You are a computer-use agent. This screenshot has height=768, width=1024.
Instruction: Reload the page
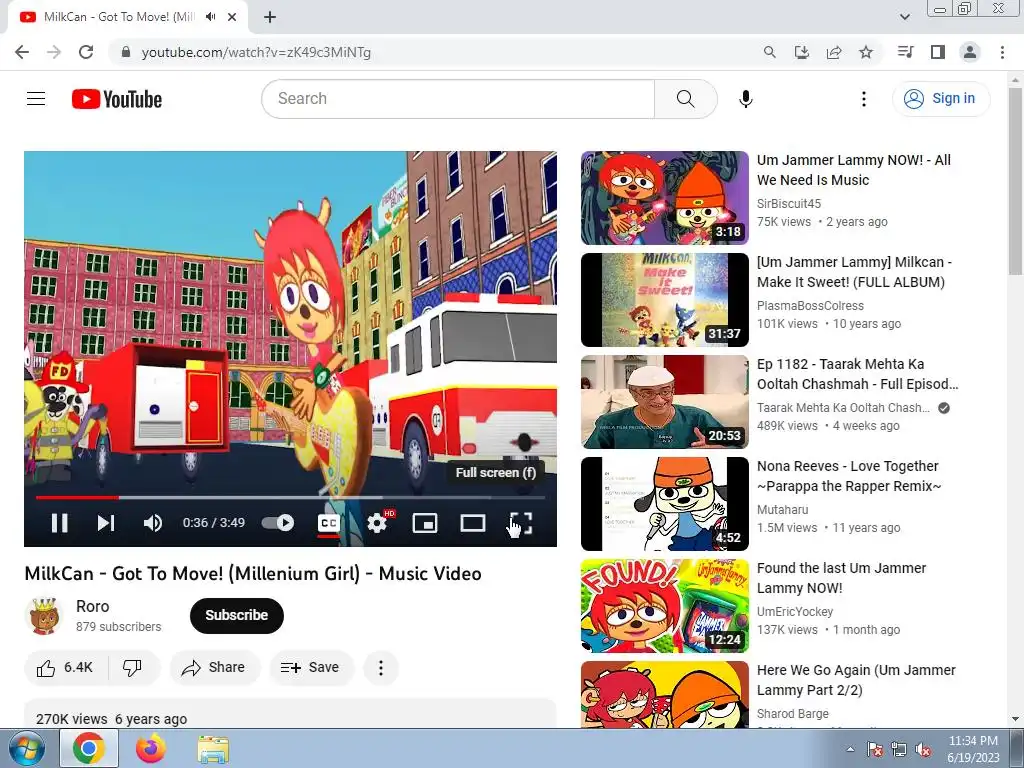coord(86,52)
